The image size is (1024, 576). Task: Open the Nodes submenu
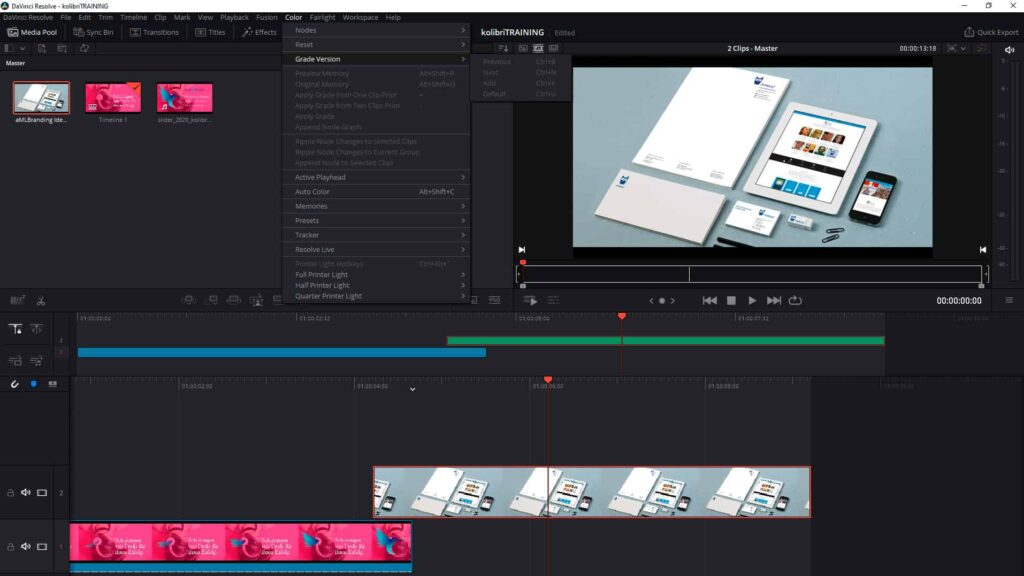click(376, 30)
